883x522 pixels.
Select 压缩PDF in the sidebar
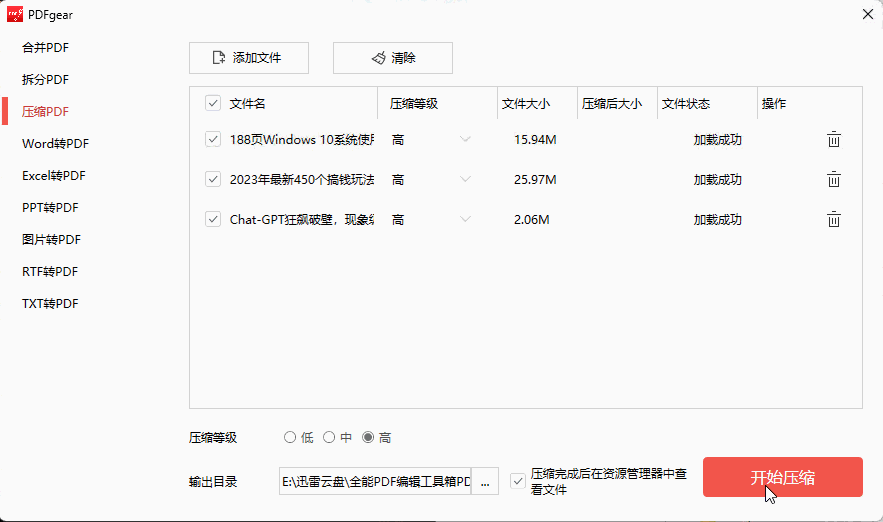click(45, 111)
